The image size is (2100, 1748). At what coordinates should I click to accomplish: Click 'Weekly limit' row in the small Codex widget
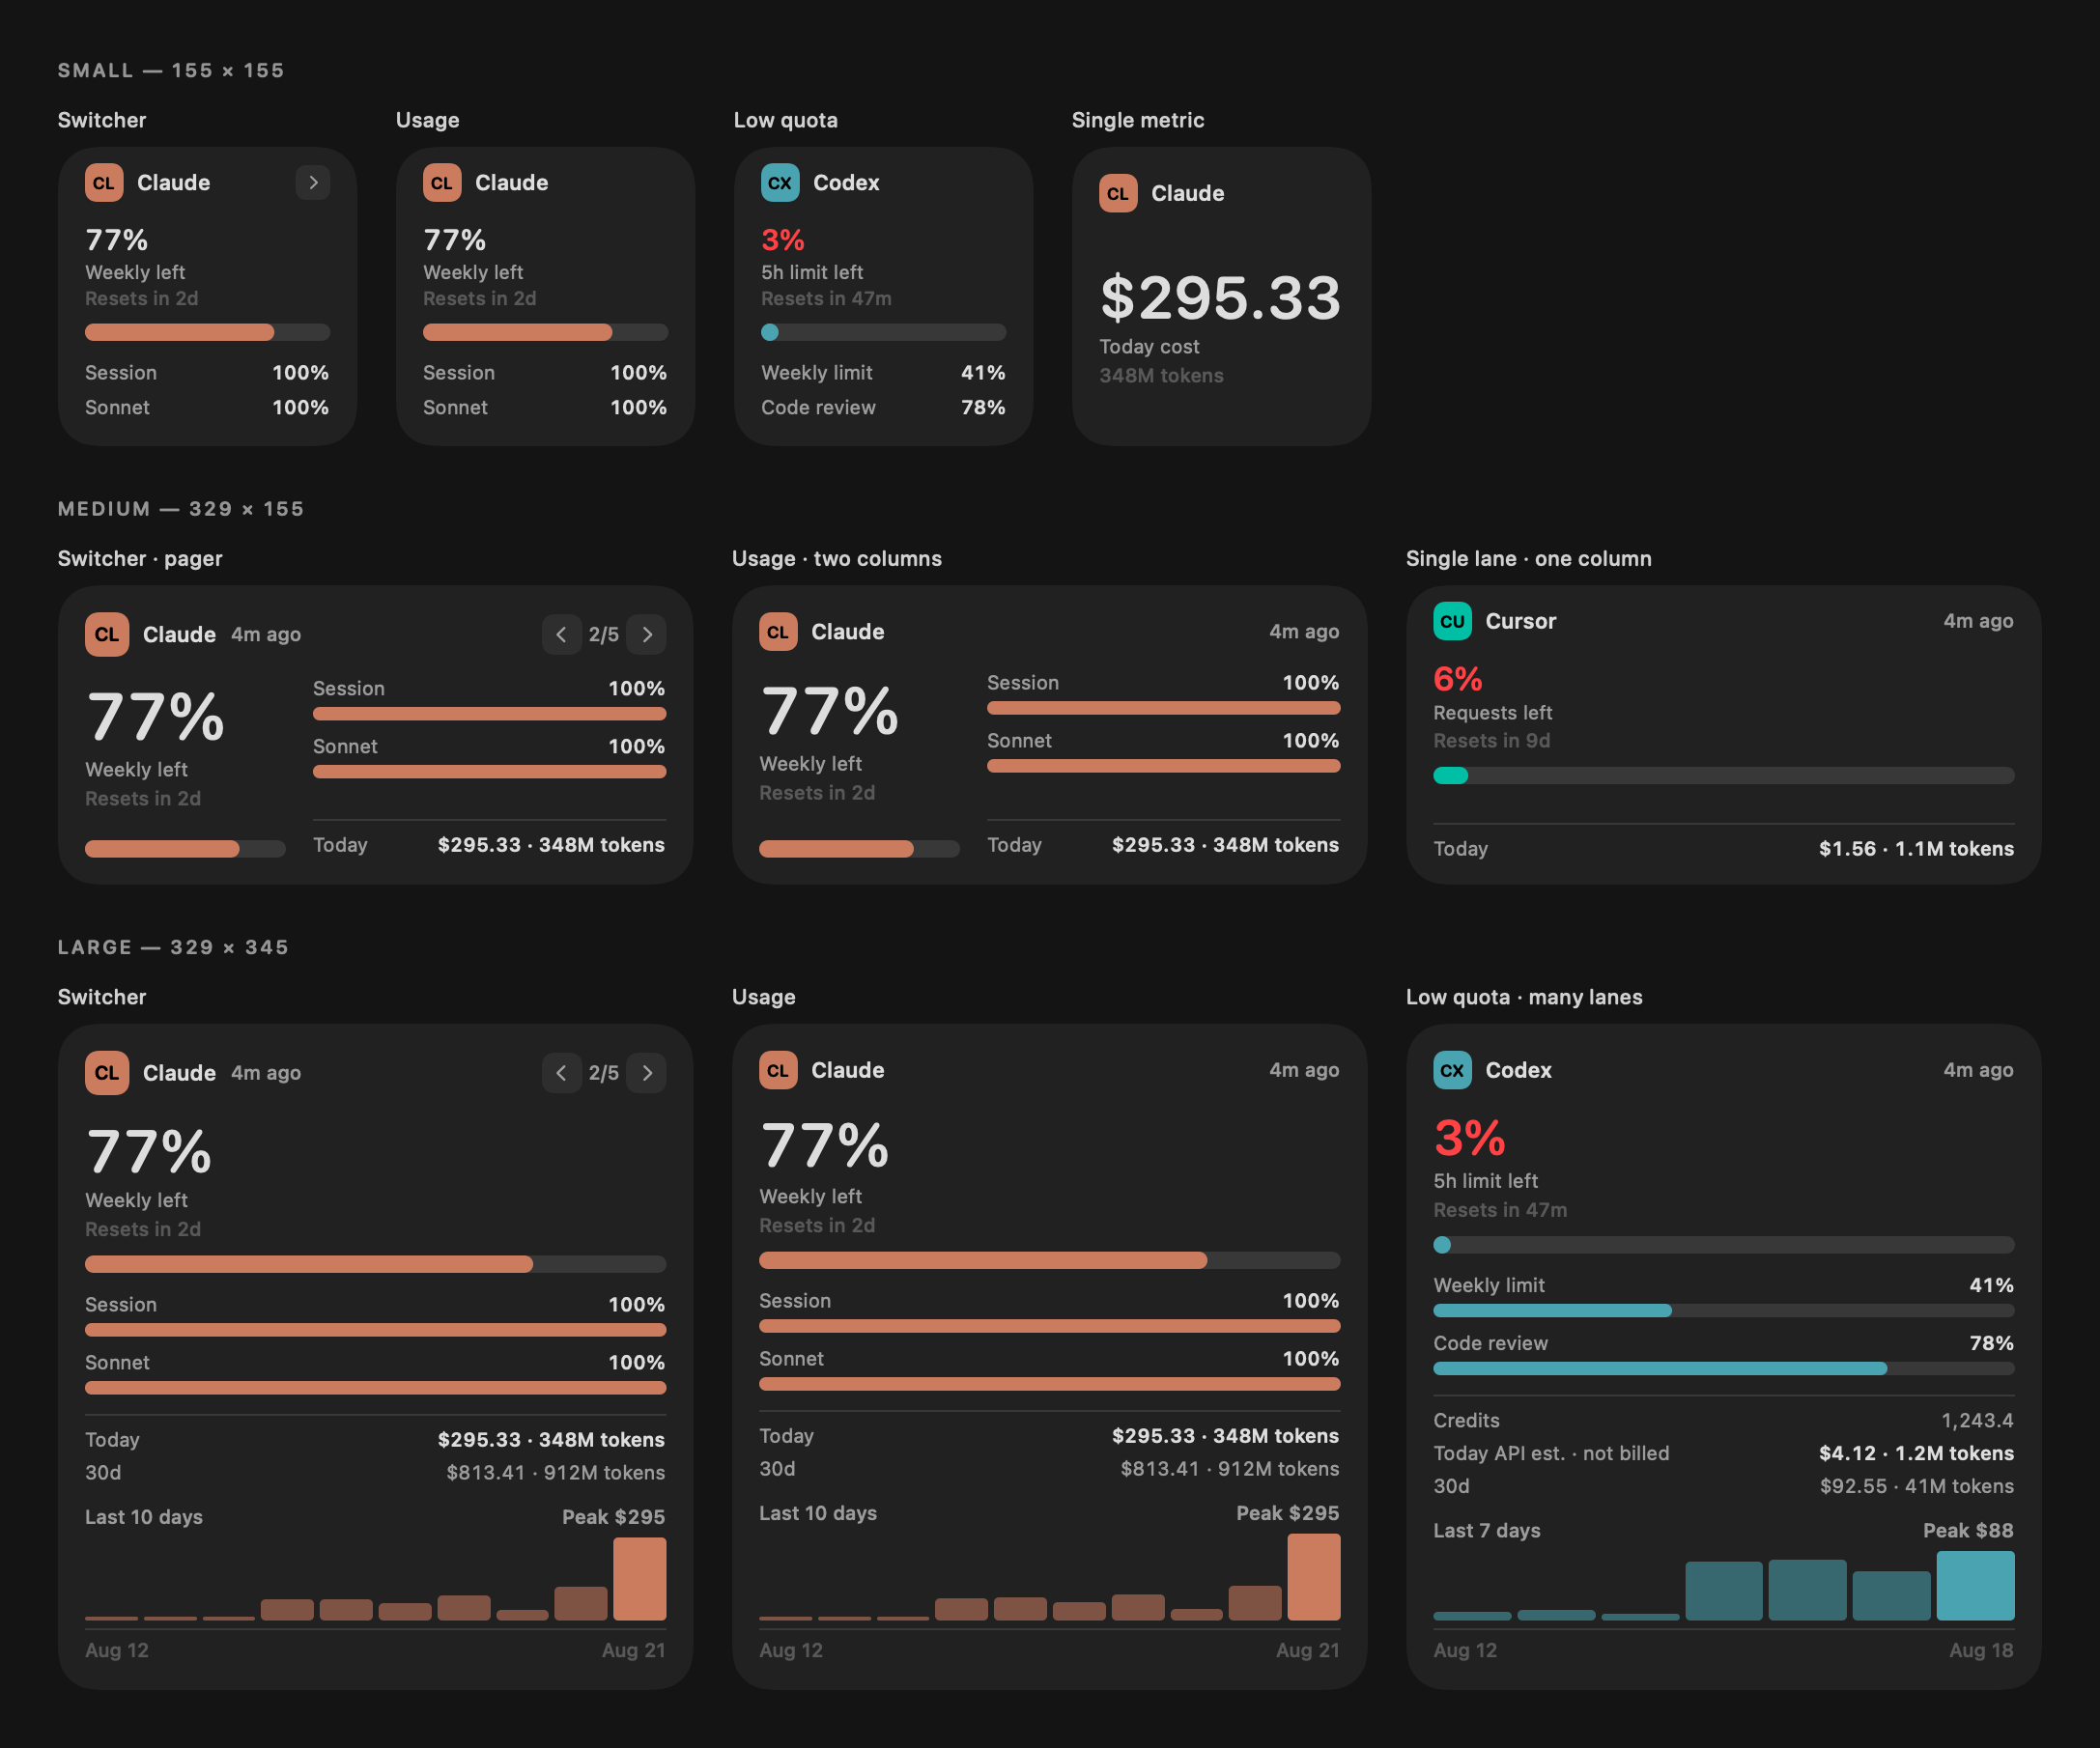click(883, 372)
